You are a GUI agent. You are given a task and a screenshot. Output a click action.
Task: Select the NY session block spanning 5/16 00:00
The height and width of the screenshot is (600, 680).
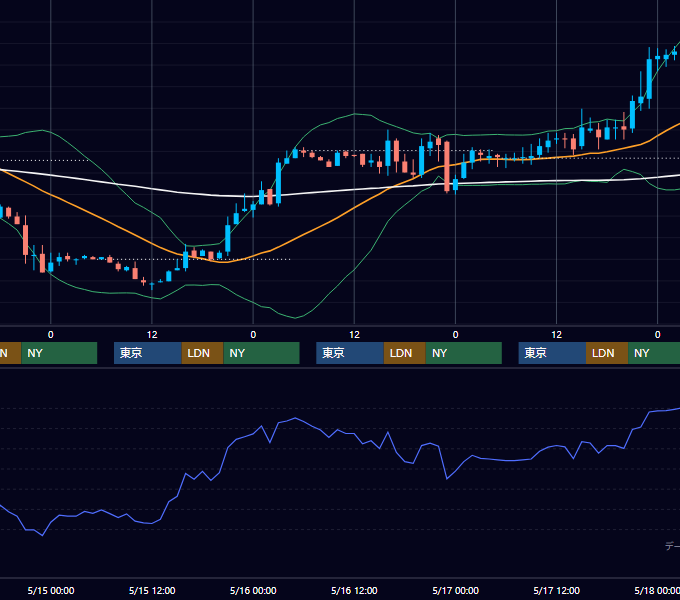pos(262,353)
